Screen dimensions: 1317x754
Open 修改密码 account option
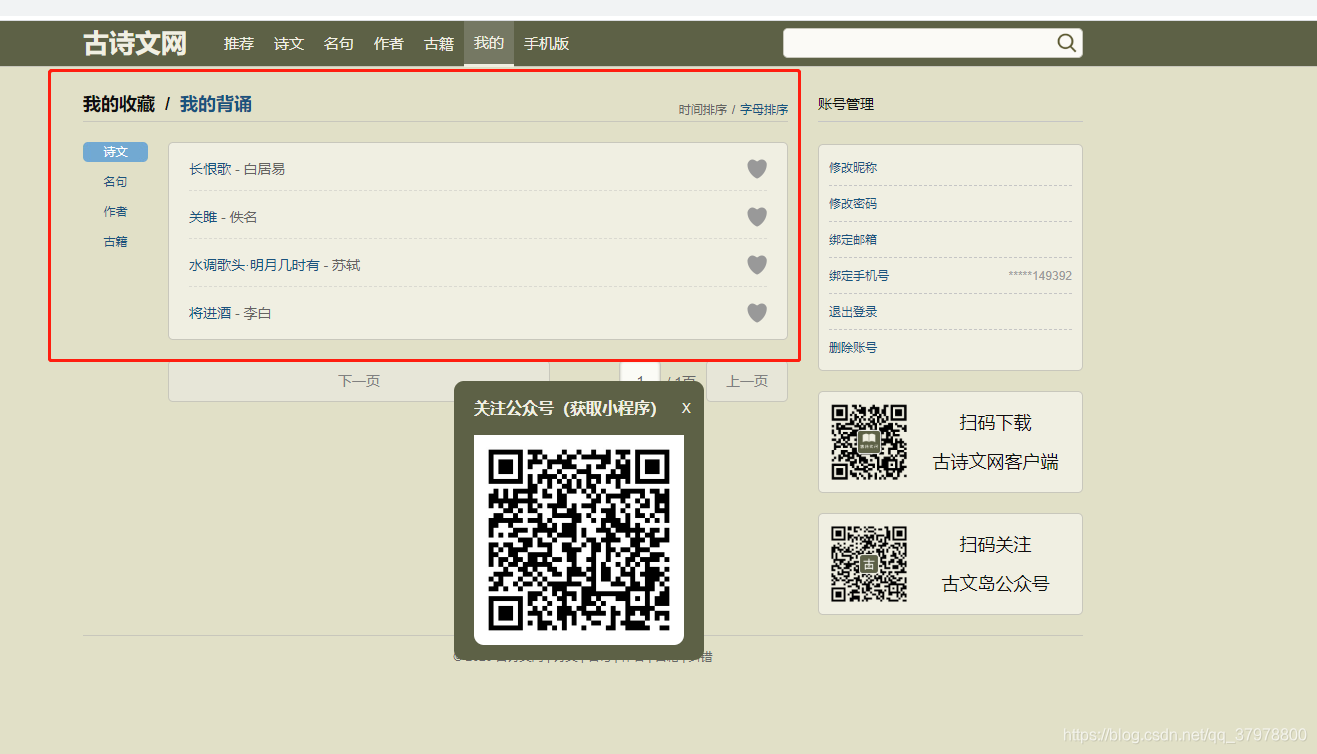point(853,204)
